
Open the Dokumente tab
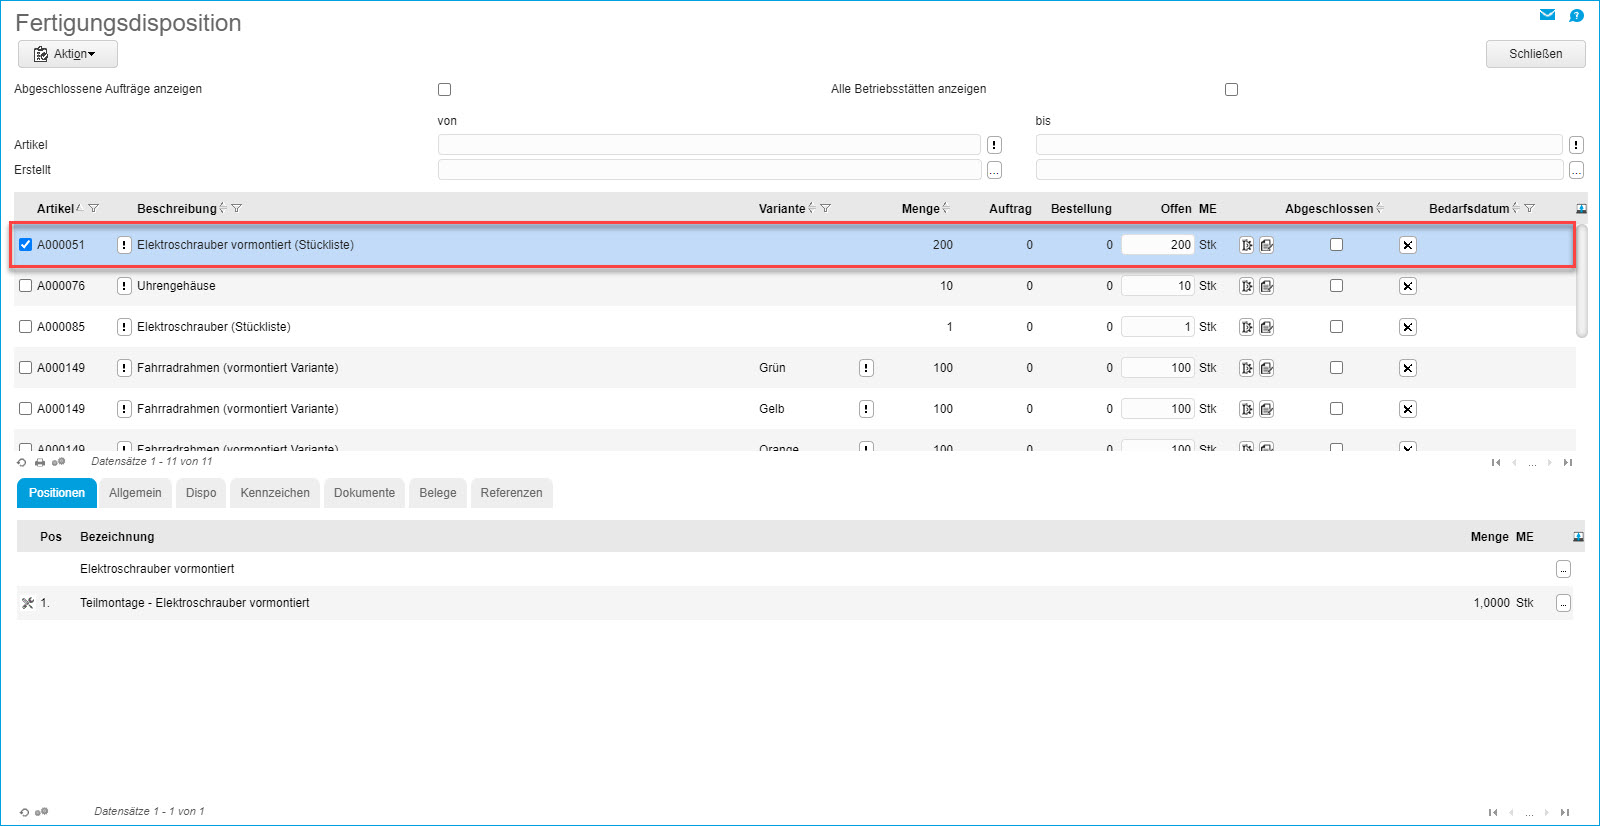point(364,493)
